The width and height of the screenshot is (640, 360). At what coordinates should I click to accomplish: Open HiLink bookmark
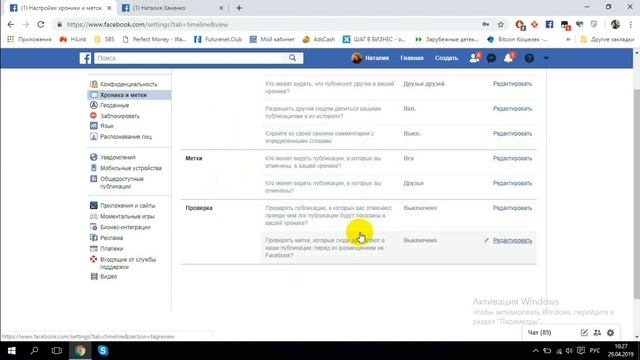73,39
